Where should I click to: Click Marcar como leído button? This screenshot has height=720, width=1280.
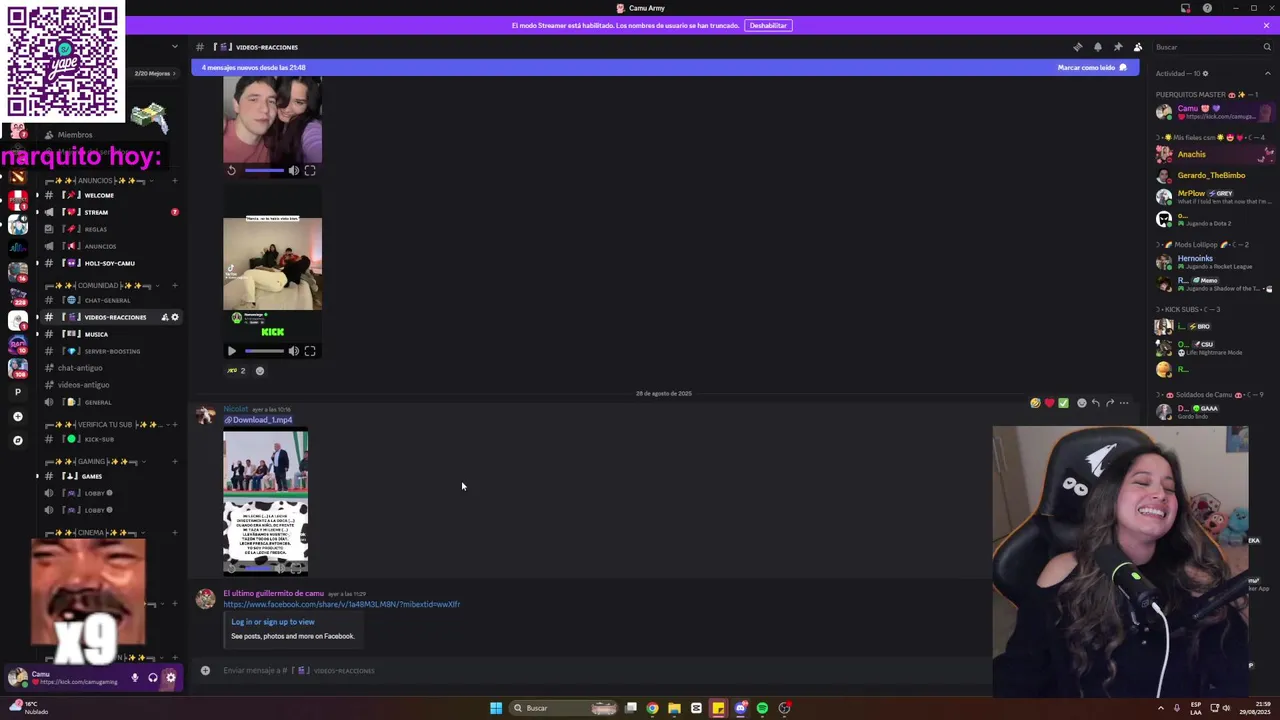click(x=1092, y=68)
